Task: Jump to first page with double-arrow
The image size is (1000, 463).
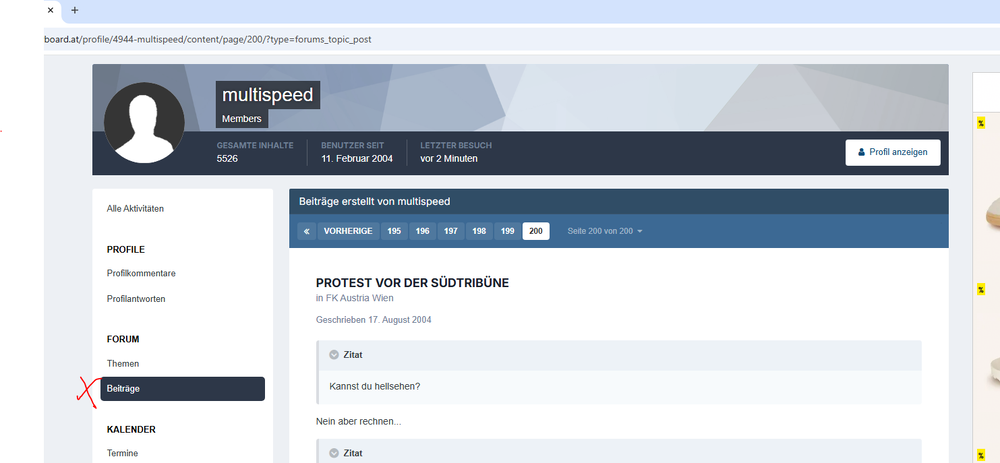Action: click(307, 231)
